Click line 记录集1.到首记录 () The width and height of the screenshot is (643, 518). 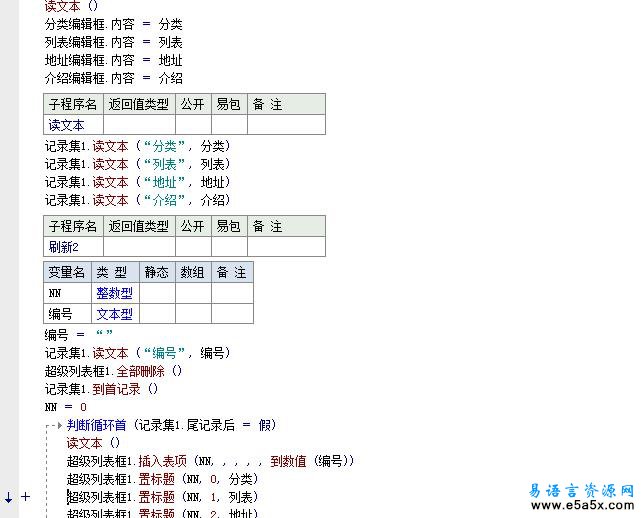101,389
